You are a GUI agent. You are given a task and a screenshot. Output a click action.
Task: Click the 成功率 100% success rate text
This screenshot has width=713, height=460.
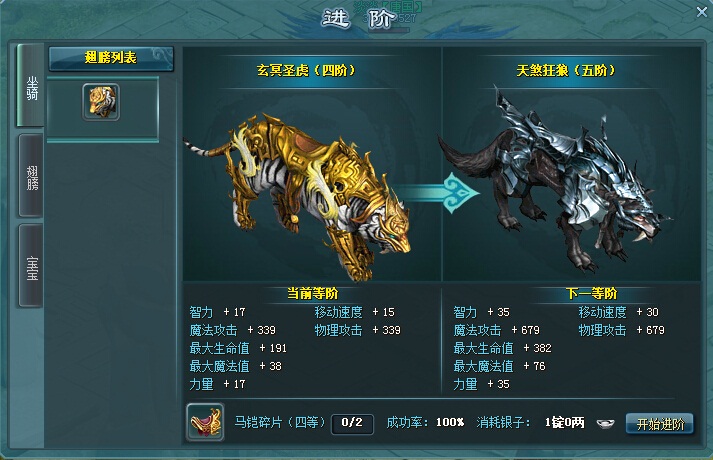coord(425,423)
